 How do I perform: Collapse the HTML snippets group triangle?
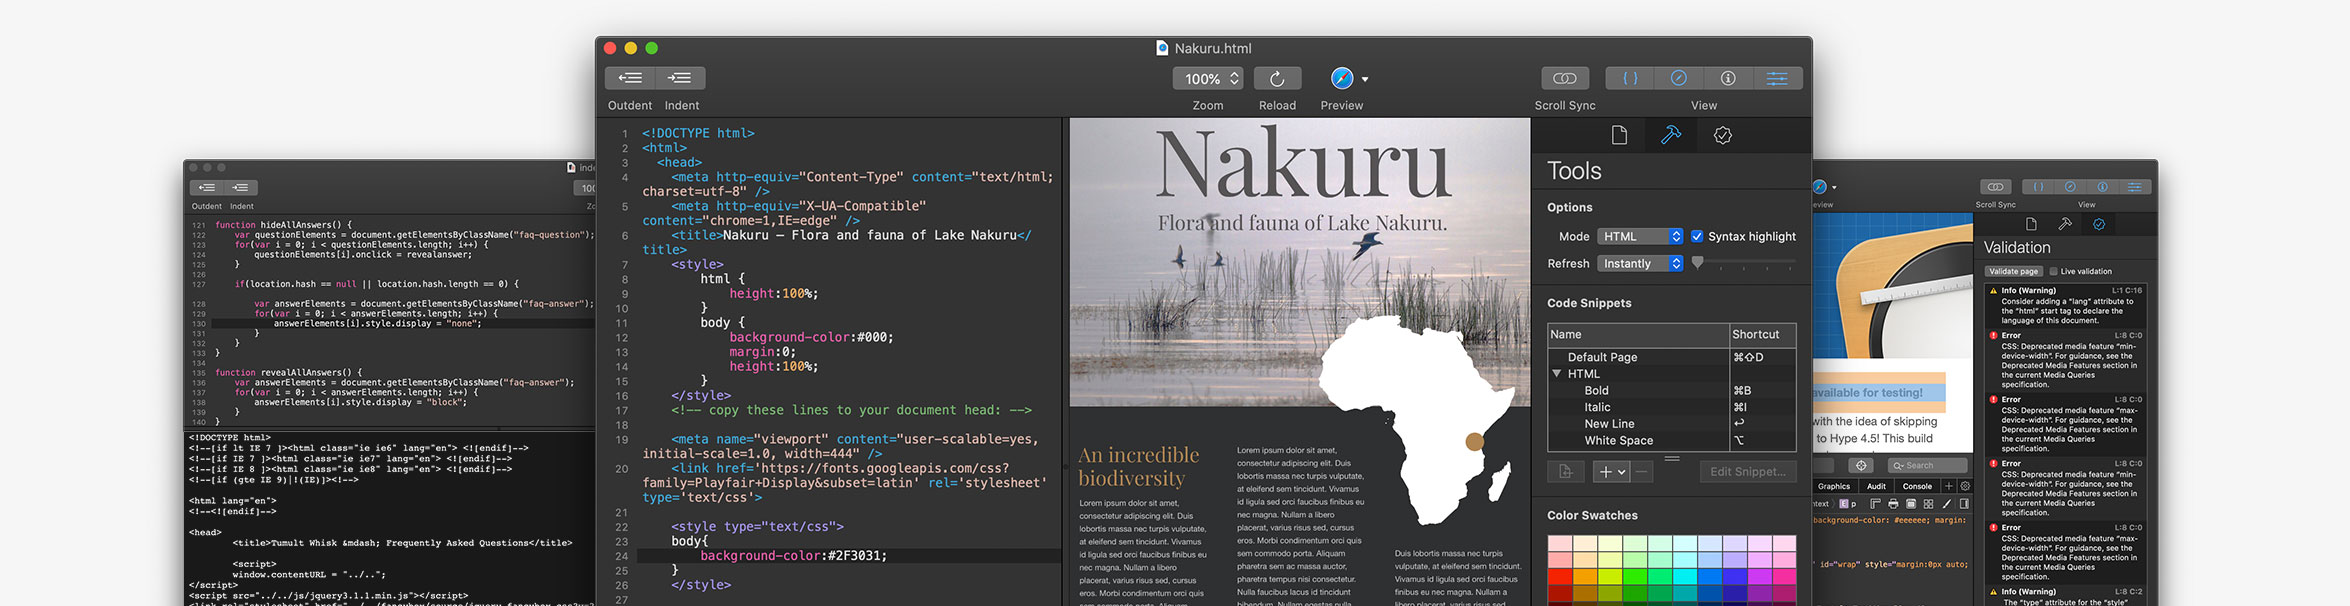[1557, 374]
